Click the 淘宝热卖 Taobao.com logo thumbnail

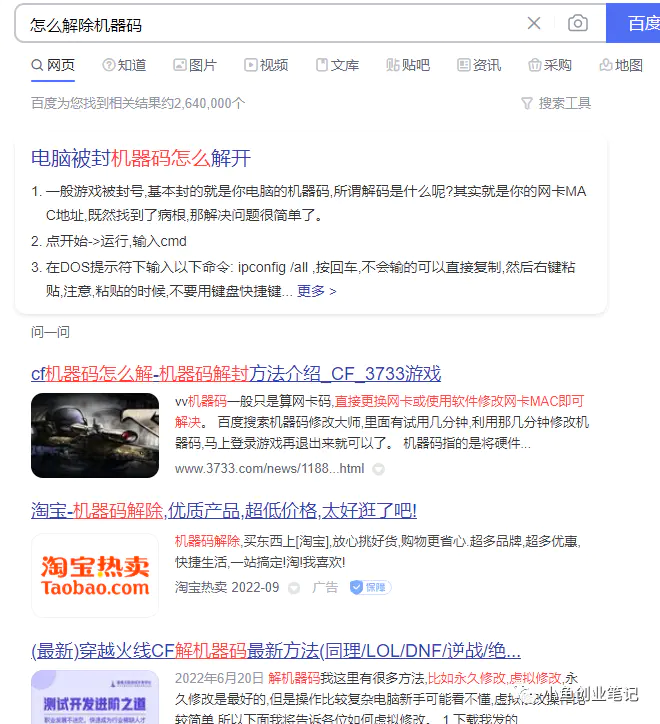pos(95,576)
